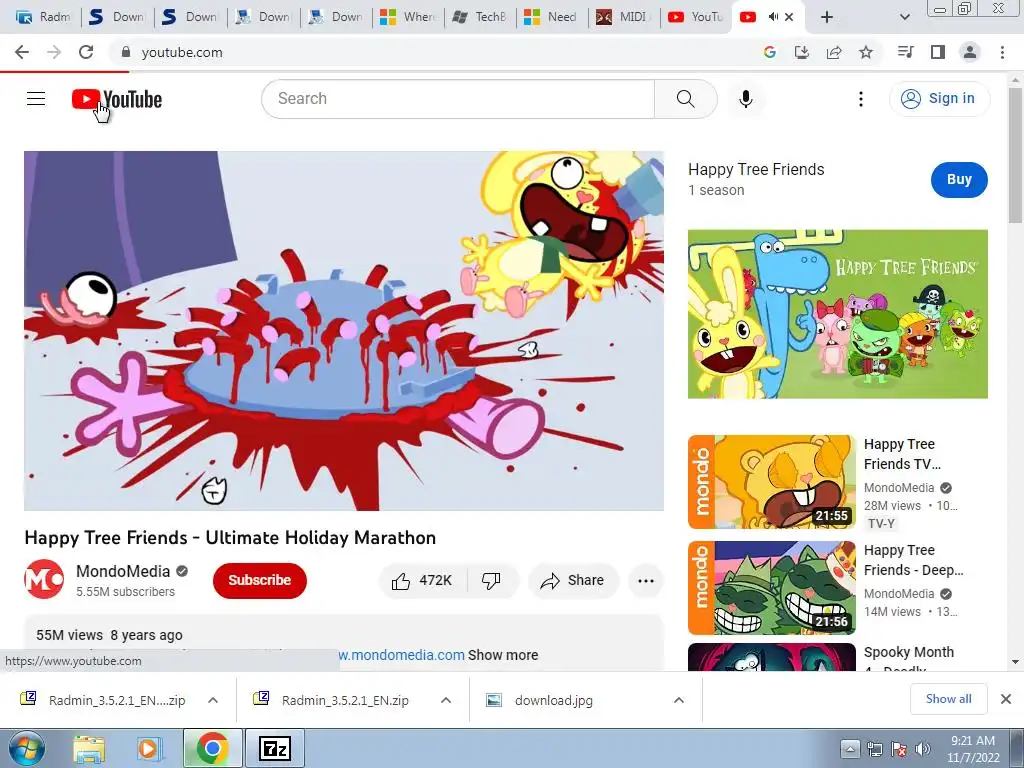Switch to the Radmin tab
The image size is (1024, 768).
tap(43, 17)
